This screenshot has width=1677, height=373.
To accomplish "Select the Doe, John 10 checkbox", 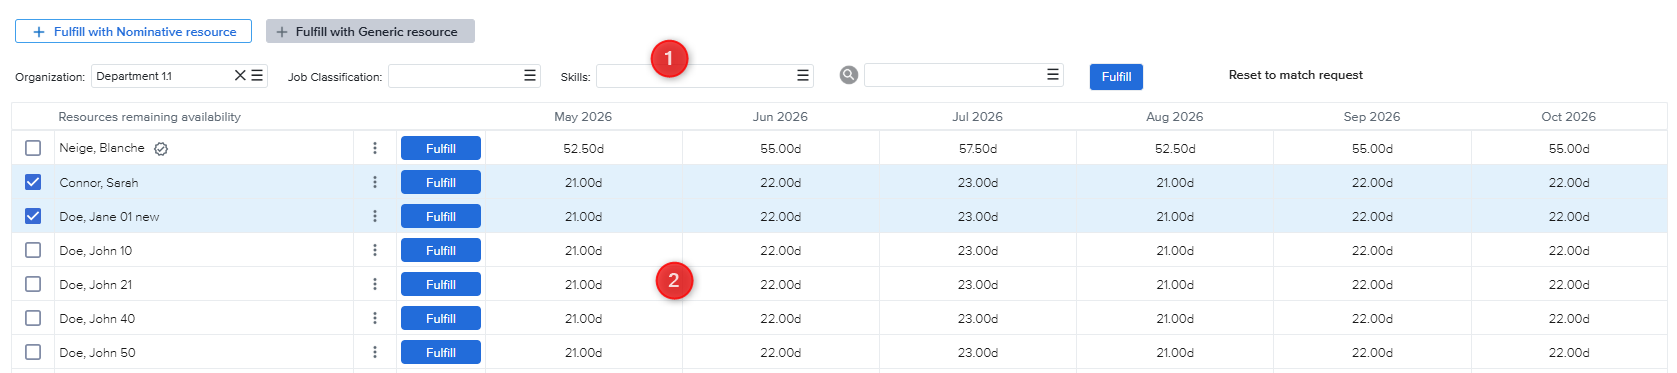I will coord(33,250).
